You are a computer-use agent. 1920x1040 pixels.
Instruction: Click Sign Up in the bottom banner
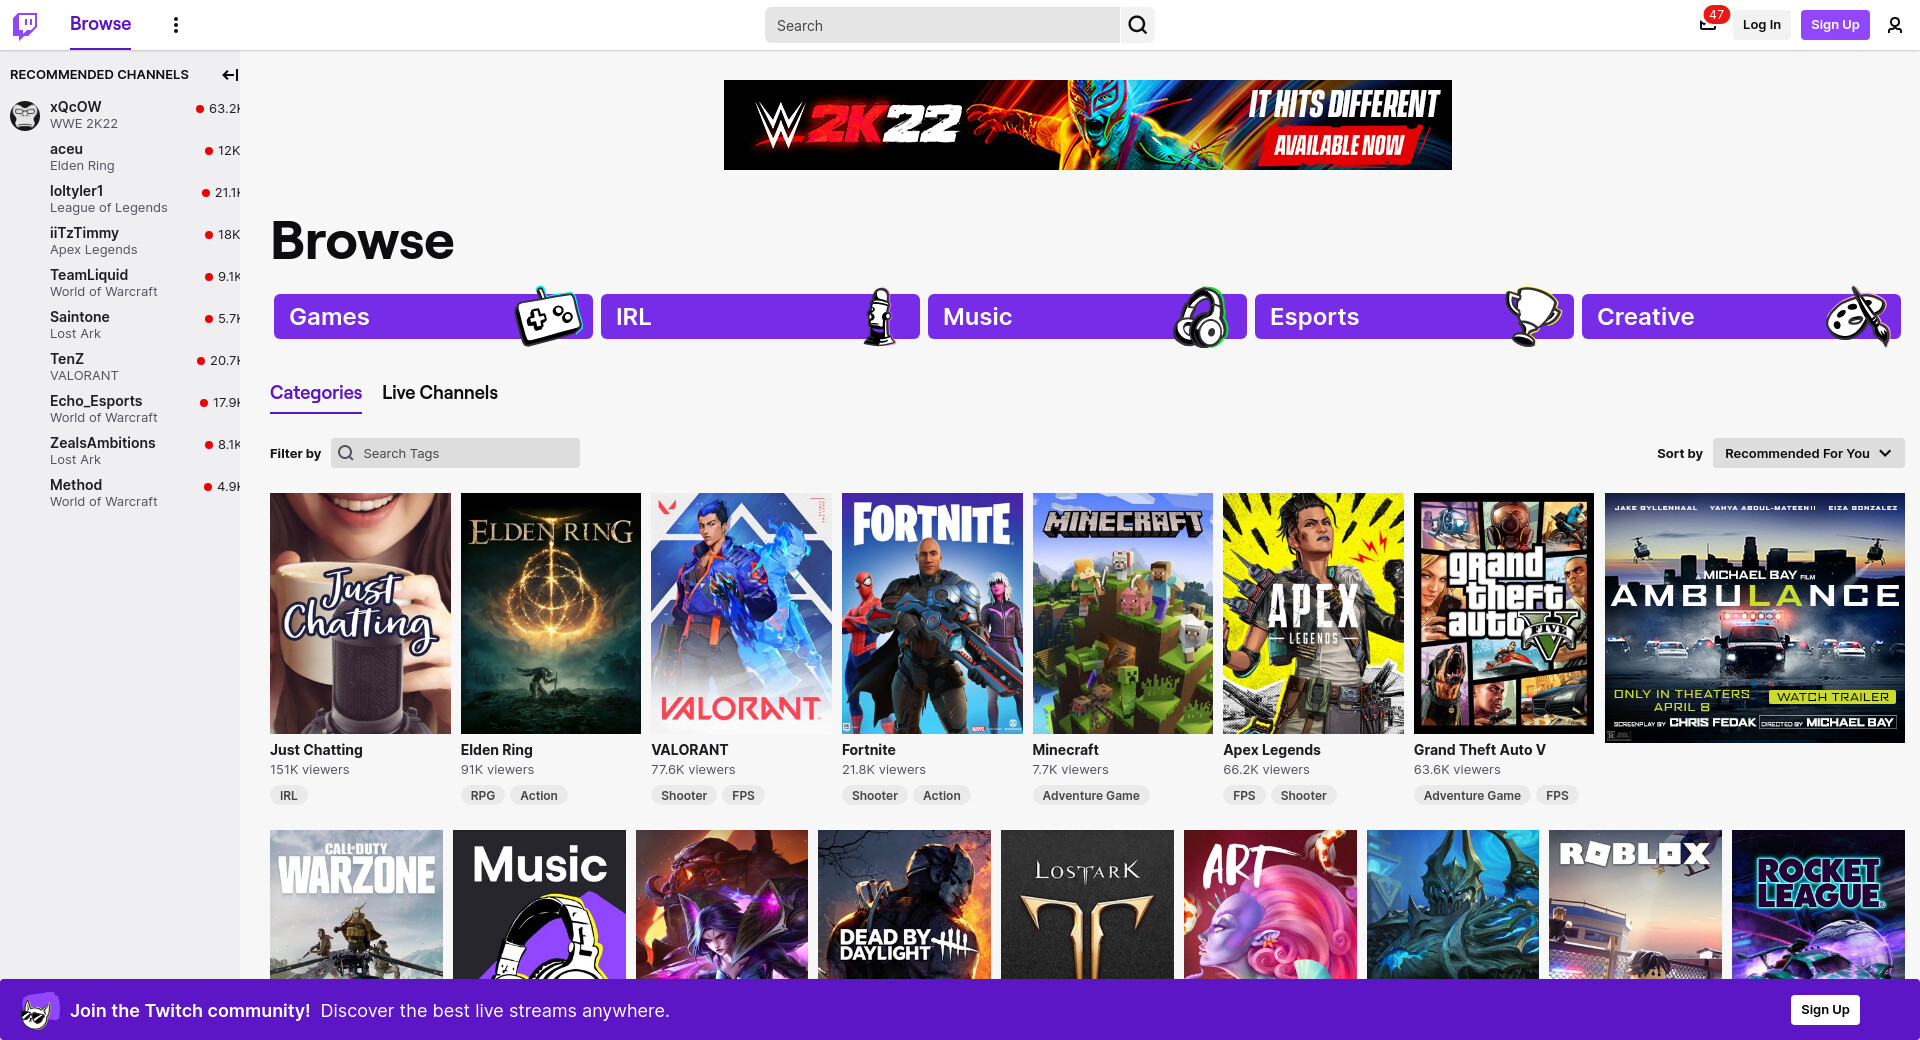pyautogui.click(x=1825, y=1010)
